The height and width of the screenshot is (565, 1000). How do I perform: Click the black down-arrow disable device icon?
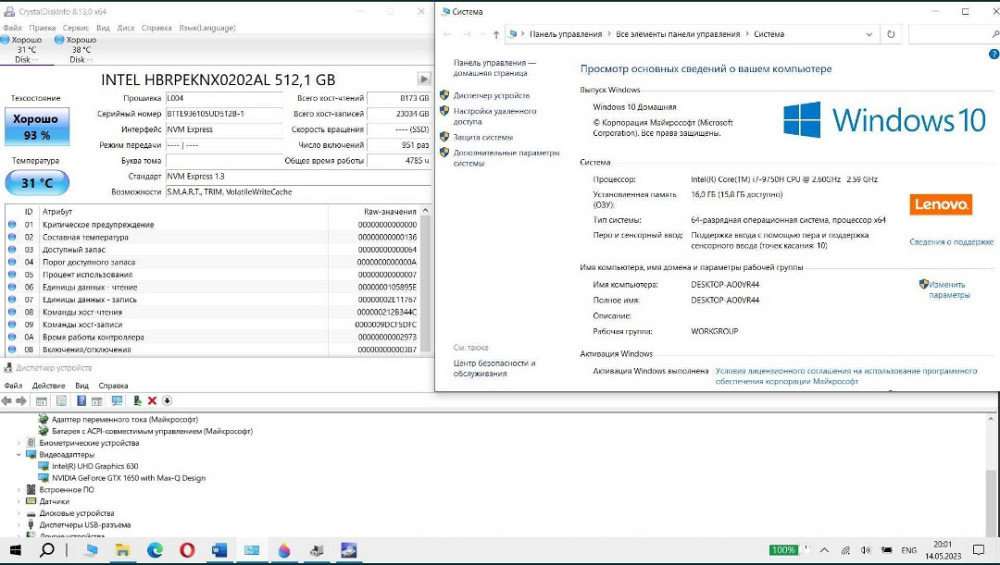point(167,400)
